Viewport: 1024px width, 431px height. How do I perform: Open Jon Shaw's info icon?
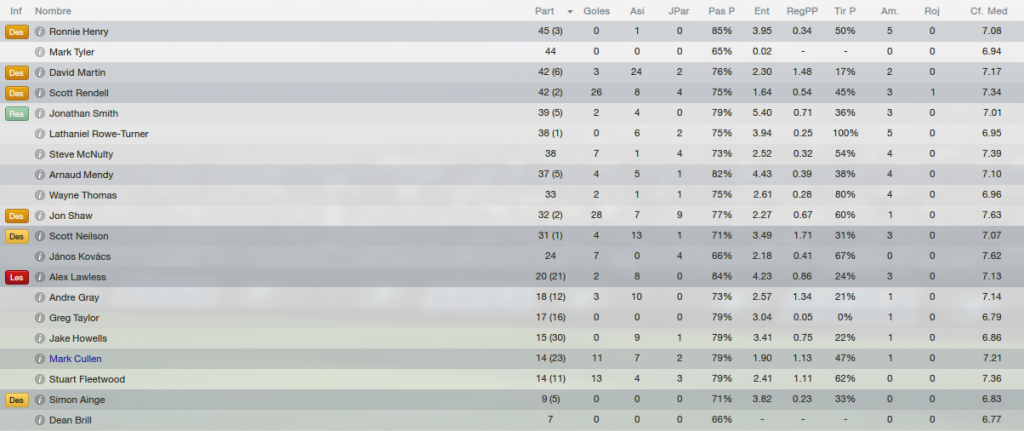(x=40, y=216)
